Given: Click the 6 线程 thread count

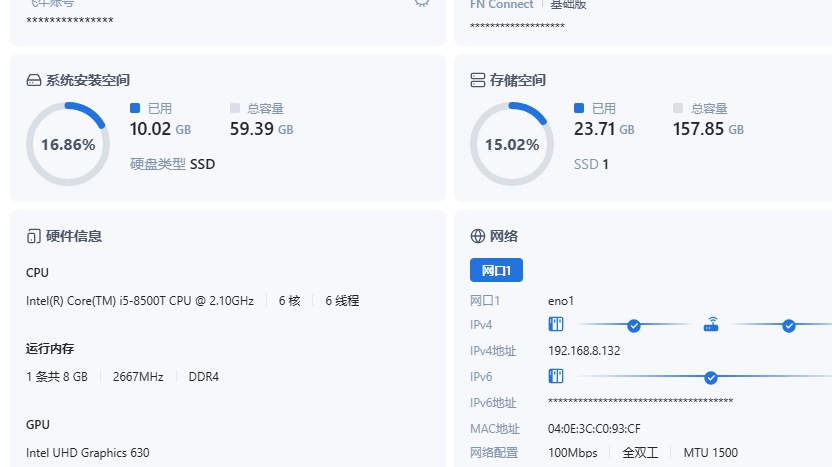Looking at the screenshot, I should pos(342,301).
